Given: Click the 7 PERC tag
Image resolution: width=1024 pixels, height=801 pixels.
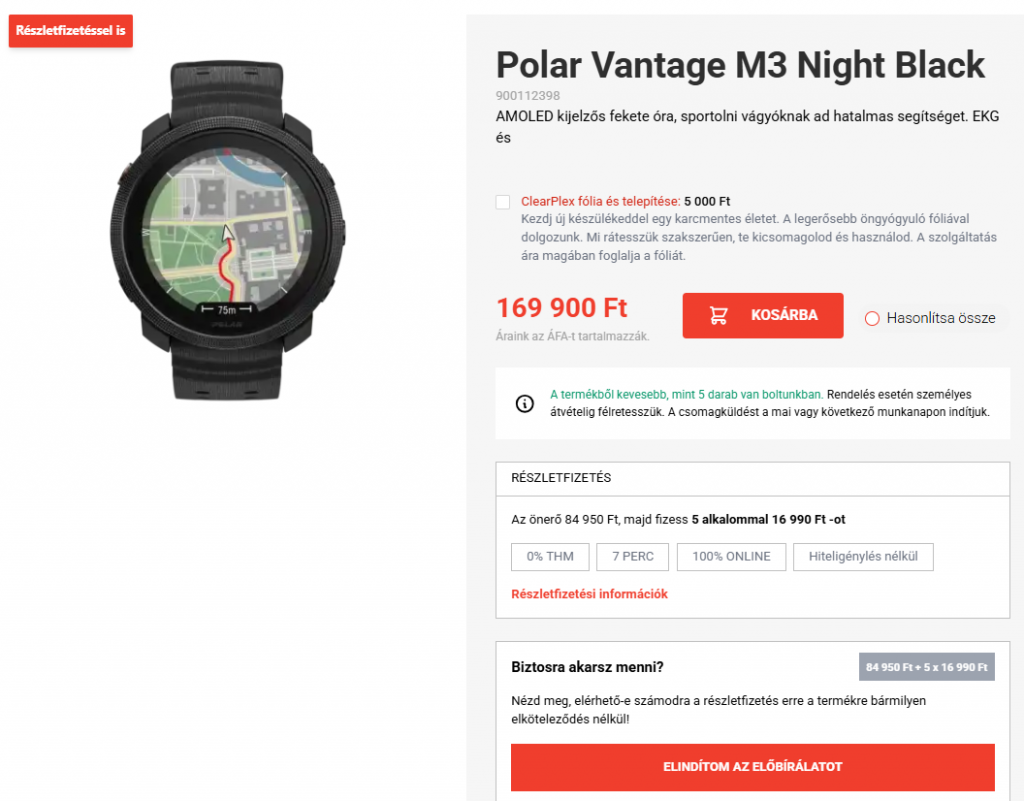Looking at the screenshot, I should pos(633,557).
